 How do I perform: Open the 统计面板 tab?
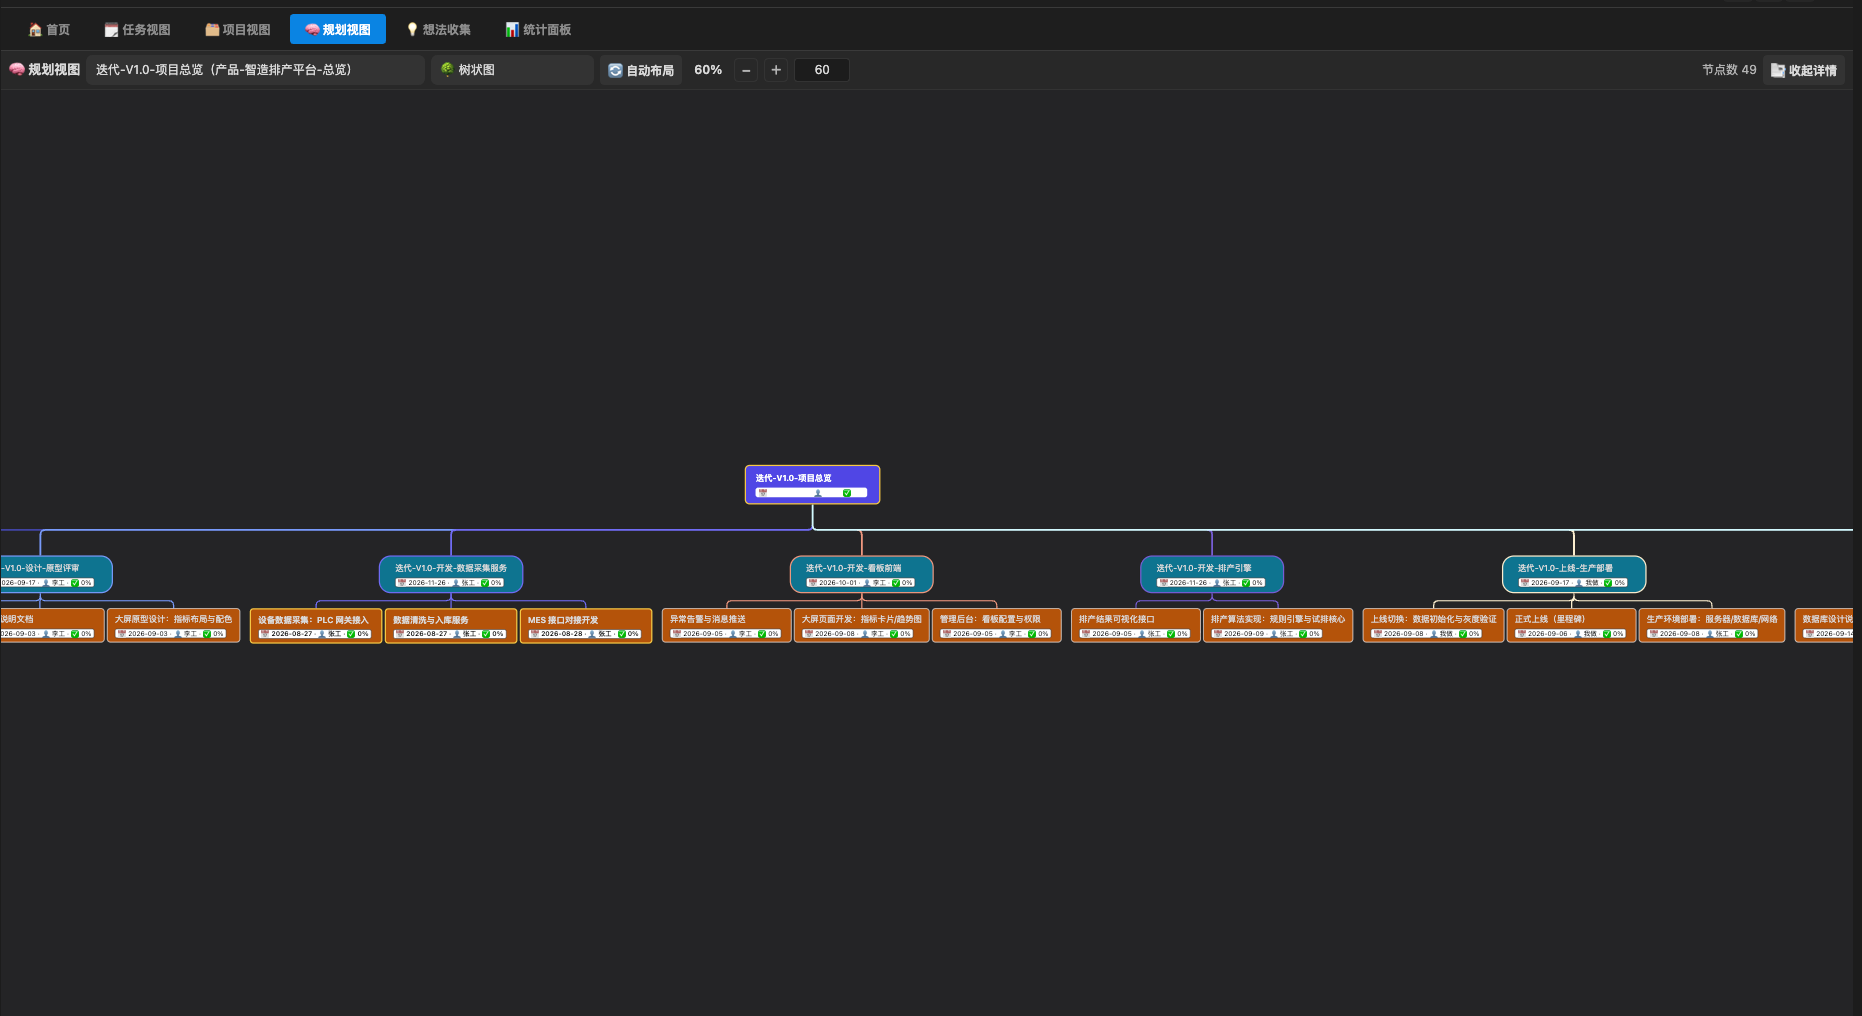[538, 30]
